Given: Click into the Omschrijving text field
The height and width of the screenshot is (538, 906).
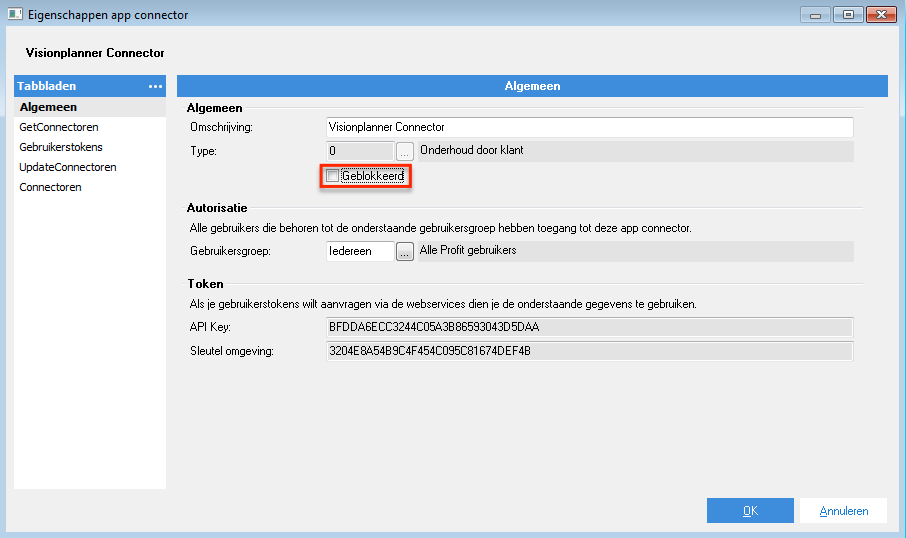Looking at the screenshot, I should 589,127.
